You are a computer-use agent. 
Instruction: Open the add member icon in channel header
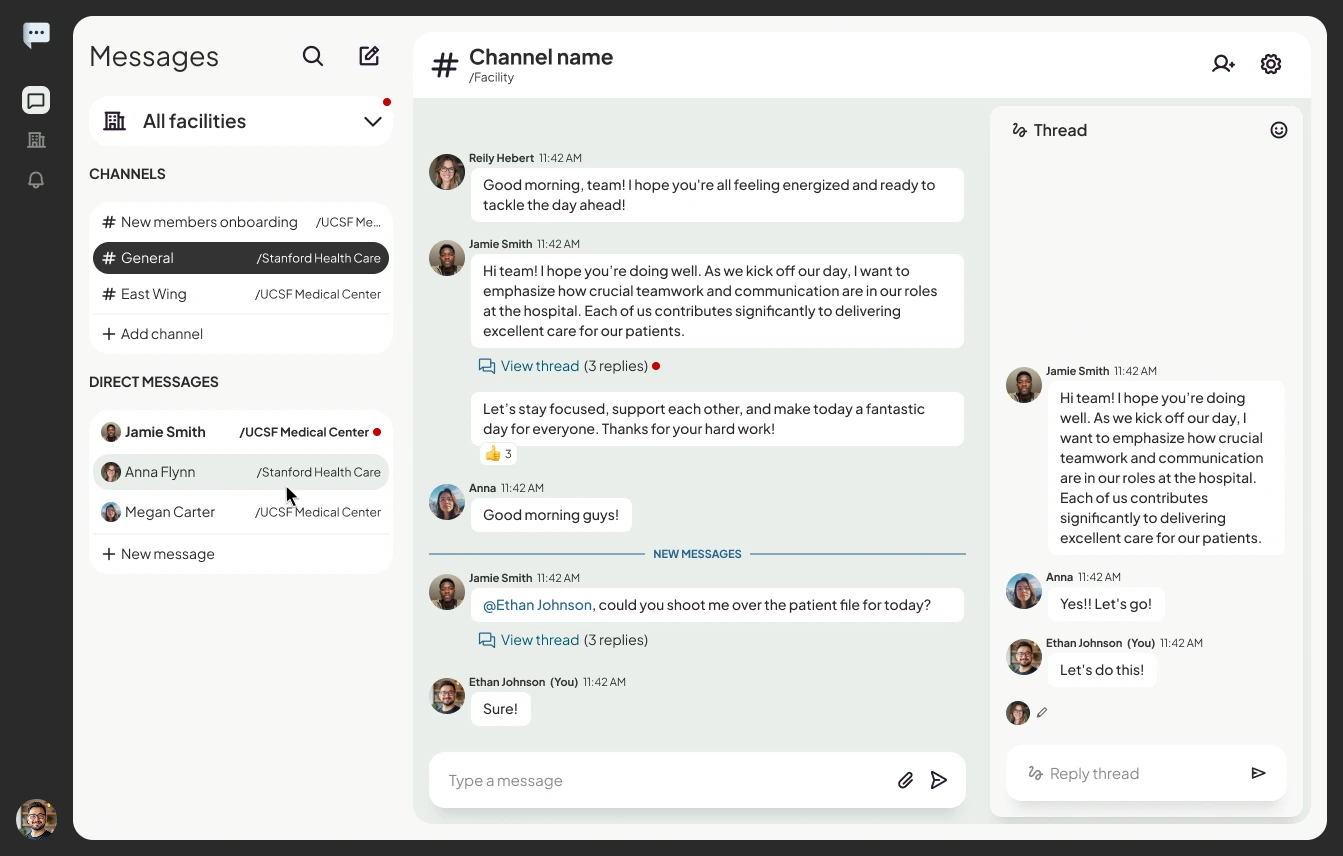[x=1223, y=64]
